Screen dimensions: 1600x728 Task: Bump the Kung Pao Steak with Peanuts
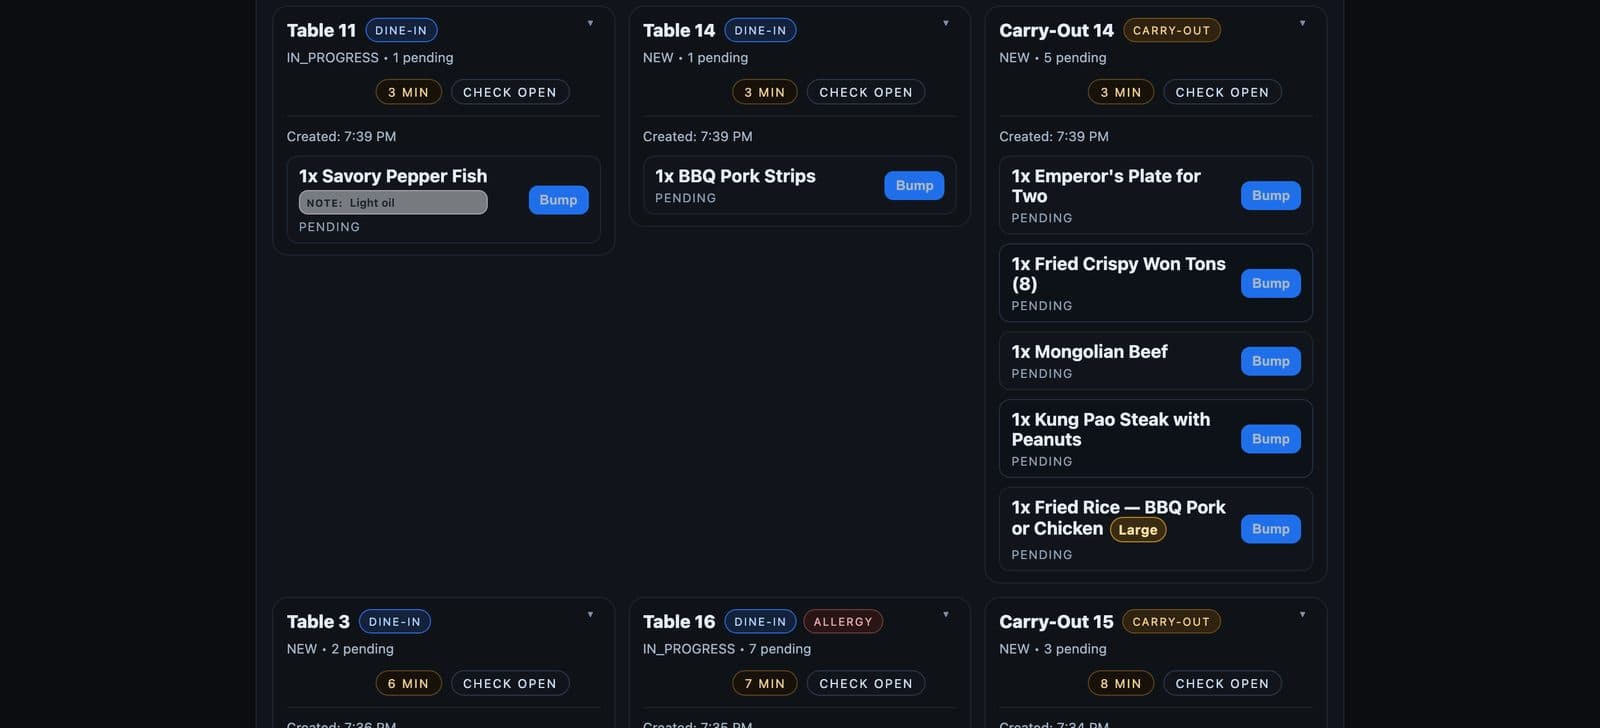point(1270,439)
